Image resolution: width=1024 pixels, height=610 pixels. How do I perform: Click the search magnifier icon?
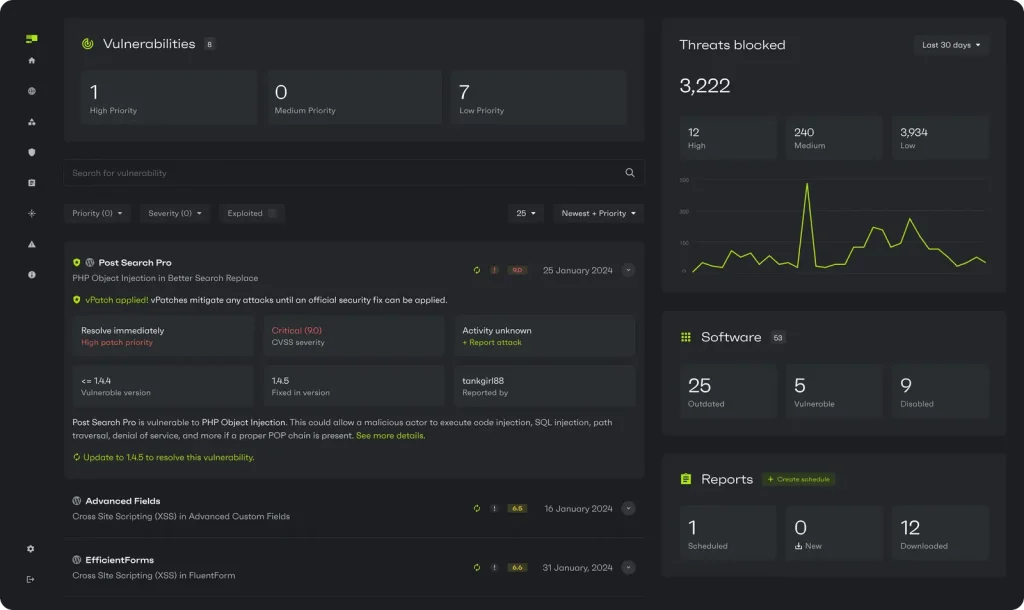(x=630, y=173)
